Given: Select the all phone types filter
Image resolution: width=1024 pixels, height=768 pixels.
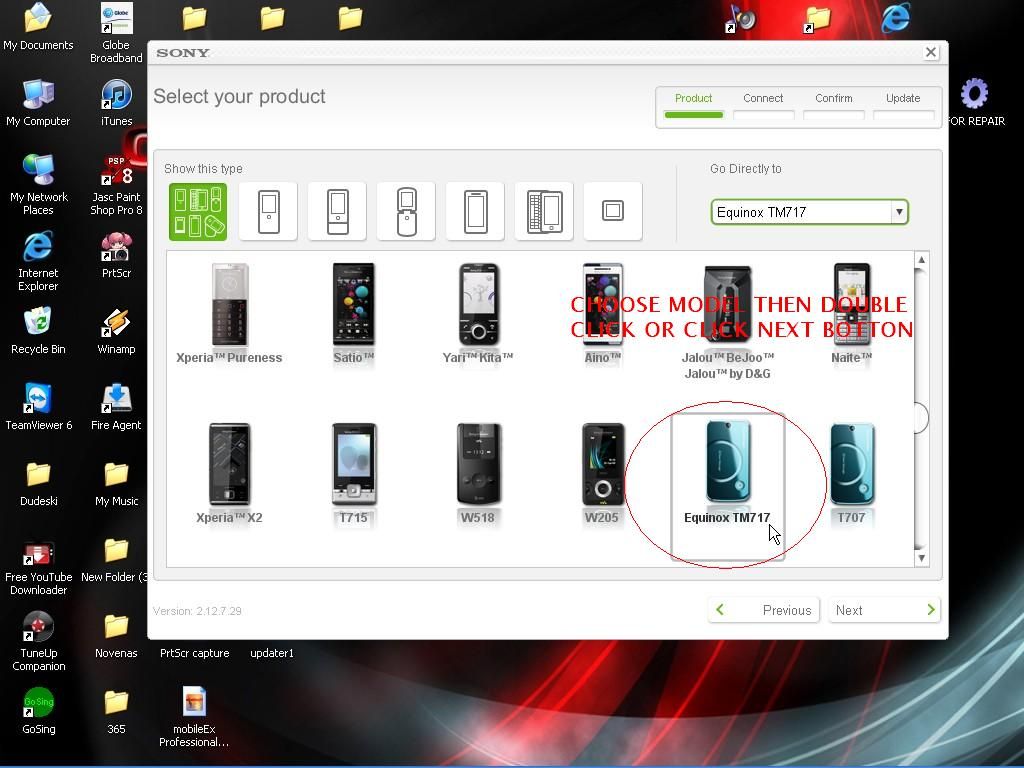Looking at the screenshot, I should (198, 211).
